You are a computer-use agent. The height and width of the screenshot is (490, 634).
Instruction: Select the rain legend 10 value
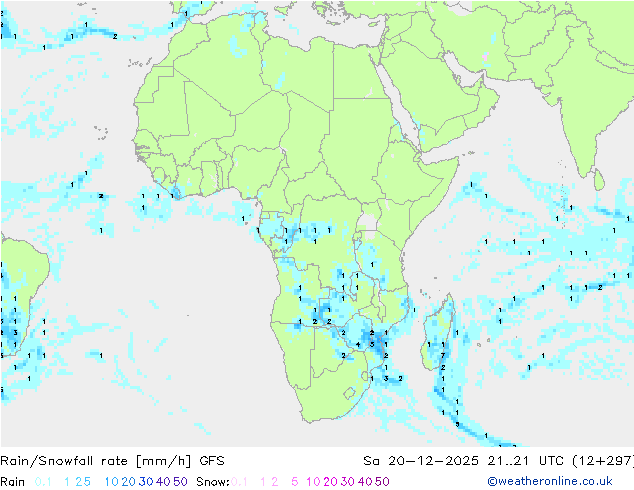tap(112, 482)
